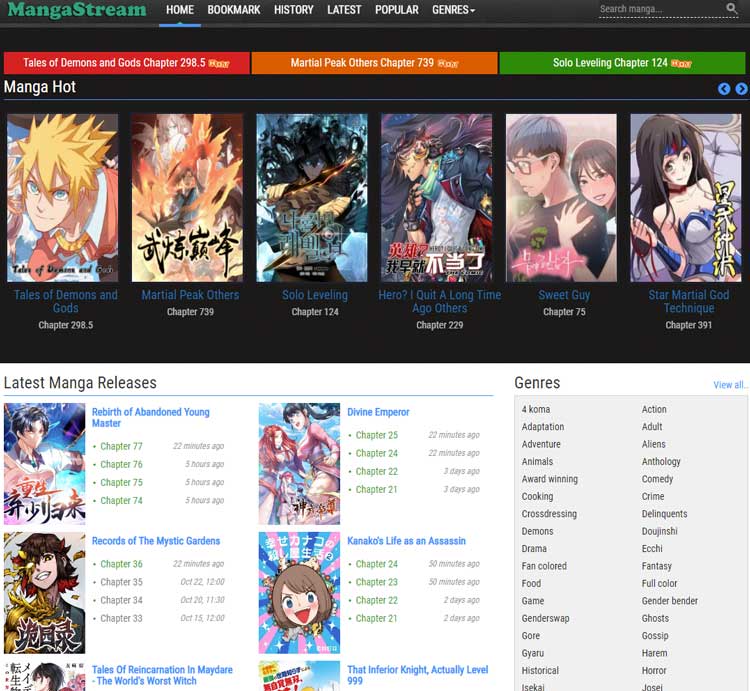Open Sweet Guy cover image
Screen dimensions: 750x691
click(x=562, y=197)
